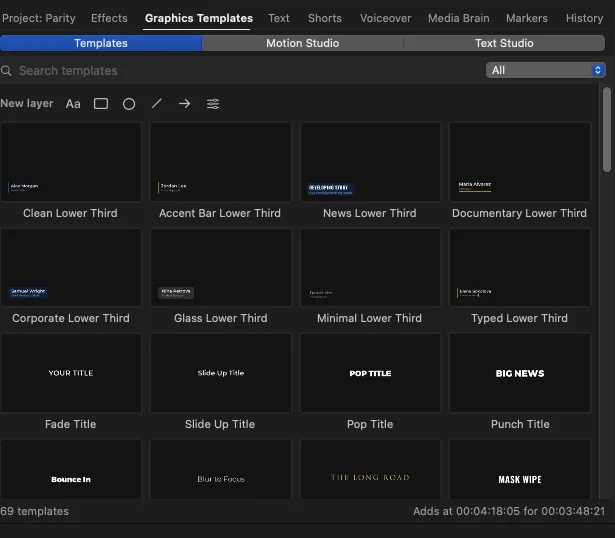
Task: Add a new text layer (Aa)
Action: click(73, 104)
